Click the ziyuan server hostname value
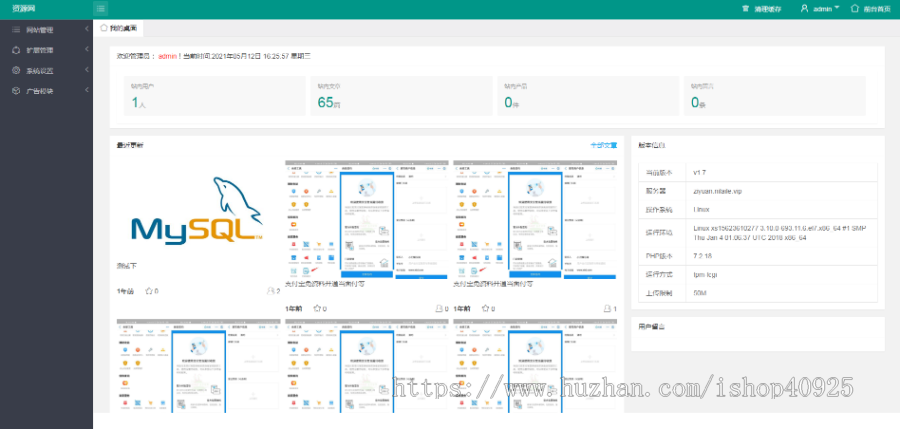 [x=717, y=191]
